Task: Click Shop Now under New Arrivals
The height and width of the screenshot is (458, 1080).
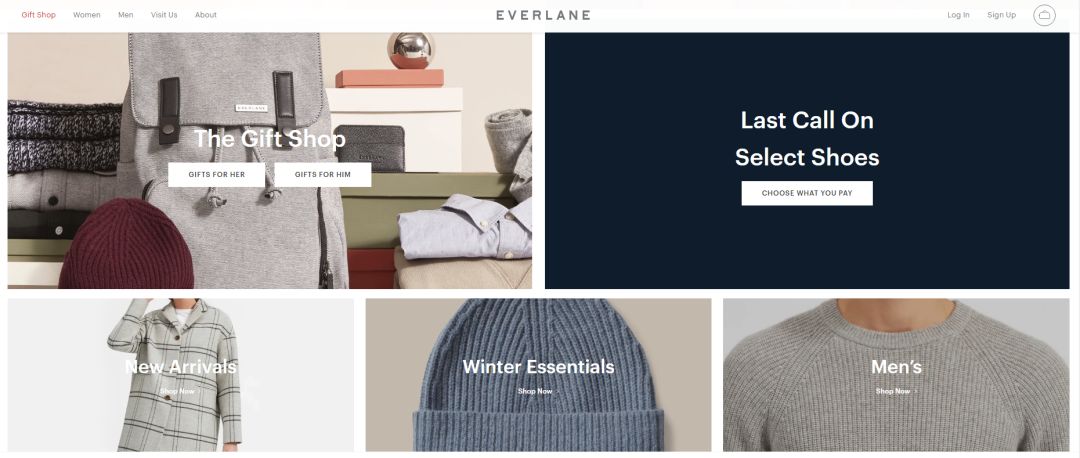Action: point(180,391)
